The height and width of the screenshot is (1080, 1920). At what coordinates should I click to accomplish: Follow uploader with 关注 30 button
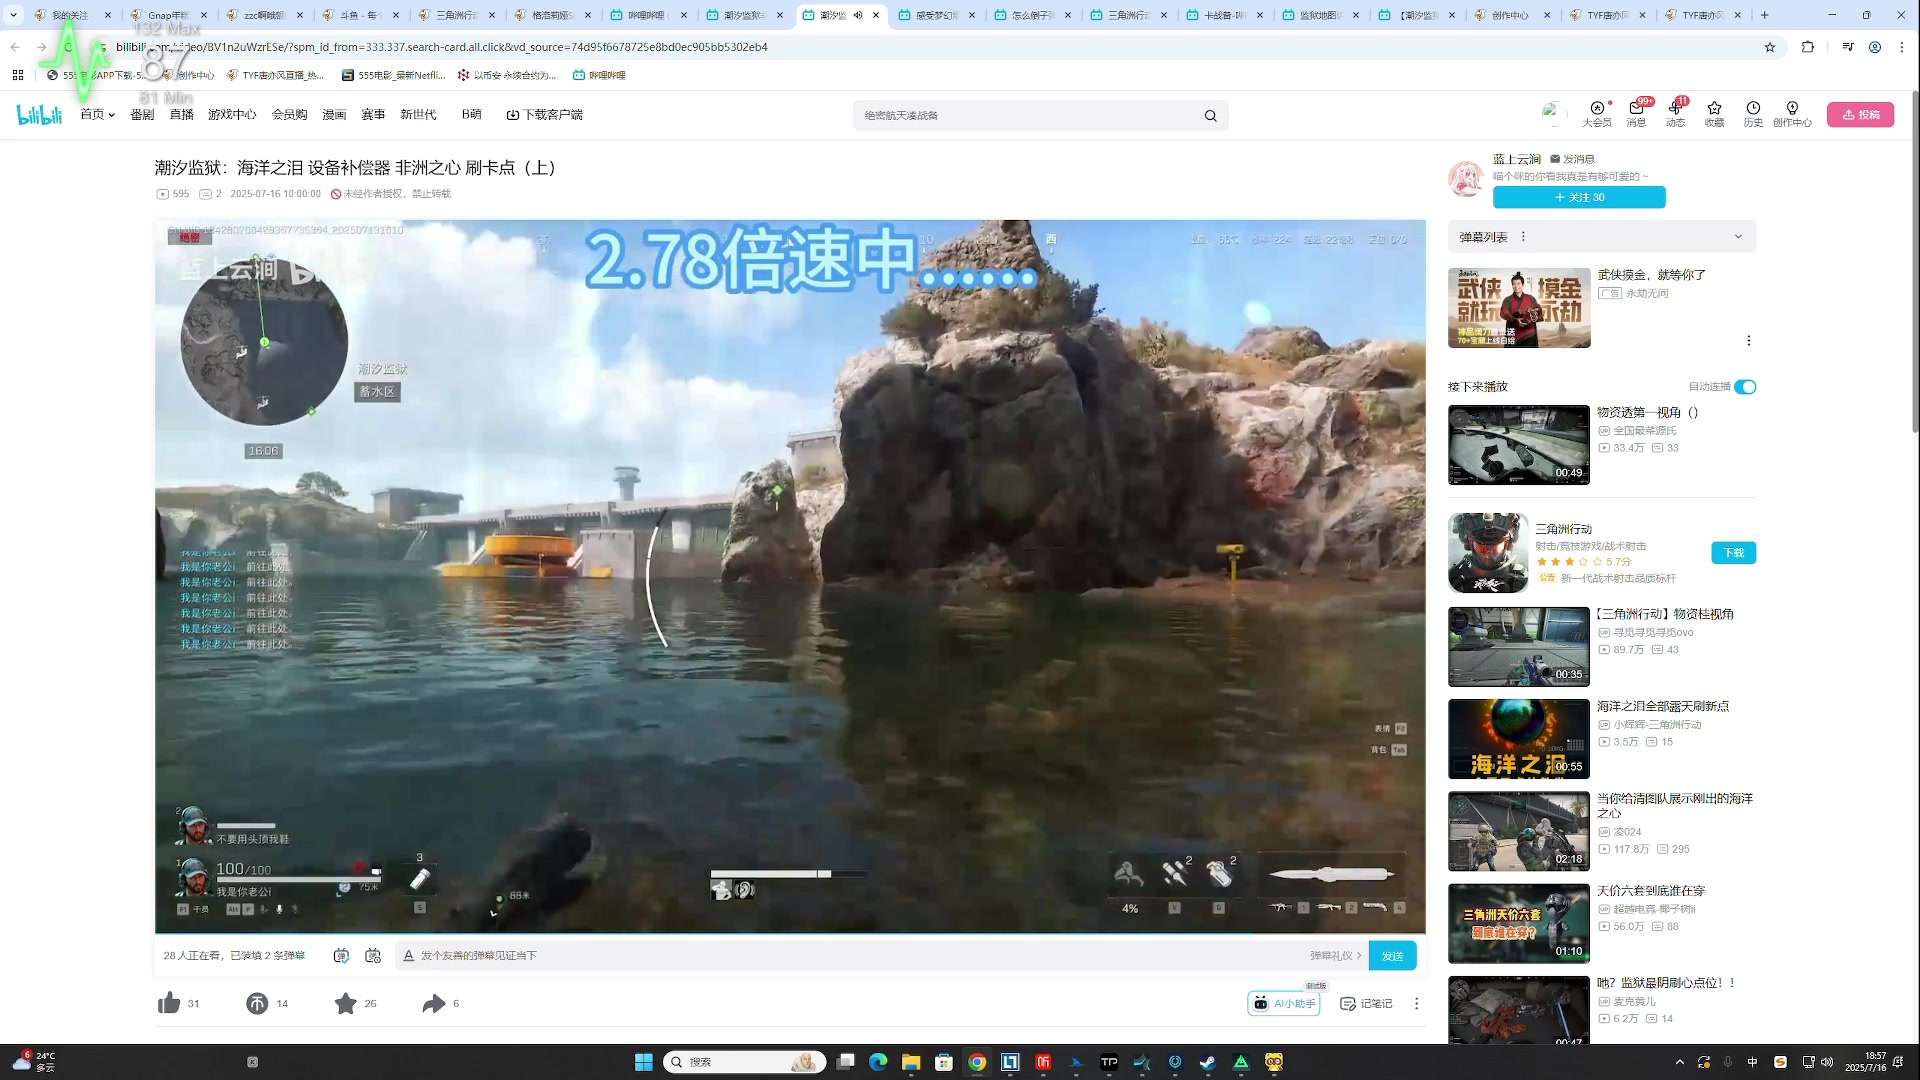pos(1579,198)
